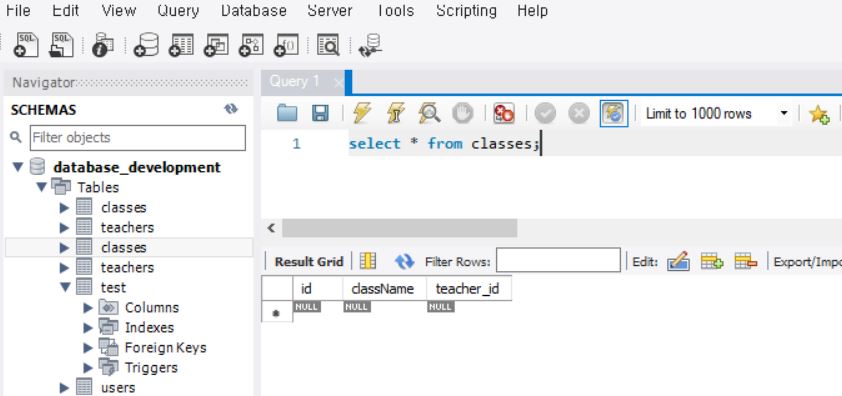The image size is (842, 396).
Task: Collapse the database_development schema
Action: [18, 167]
